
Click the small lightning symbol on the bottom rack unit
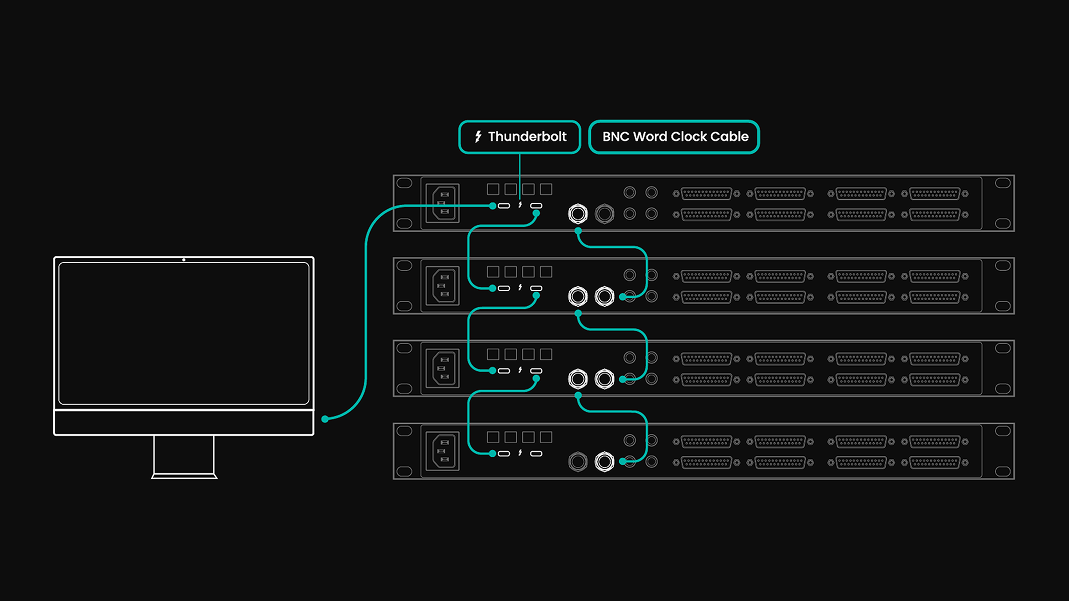pos(520,452)
